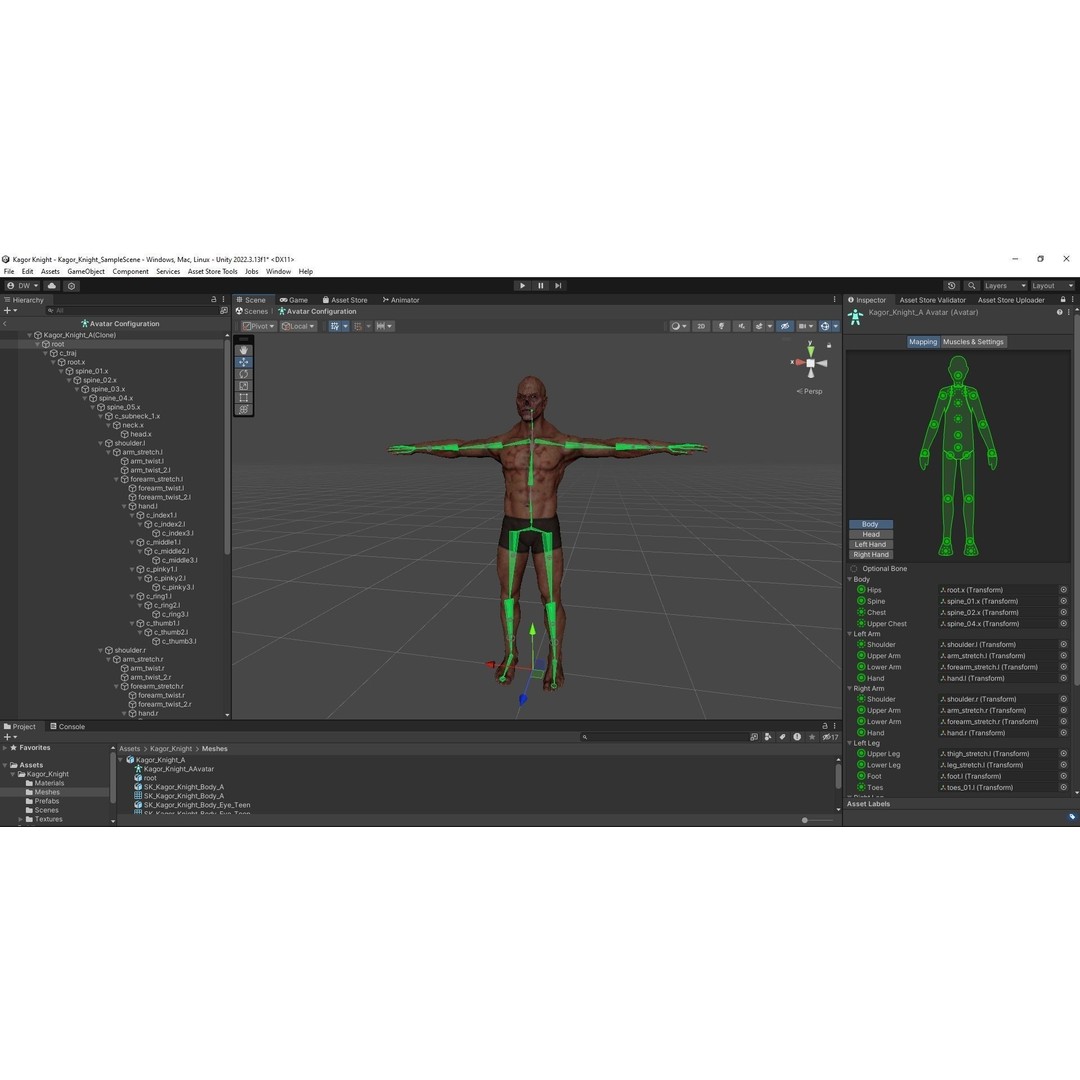Click the Project search by type icon
Screen dimensions: 1080x1080
(768, 737)
